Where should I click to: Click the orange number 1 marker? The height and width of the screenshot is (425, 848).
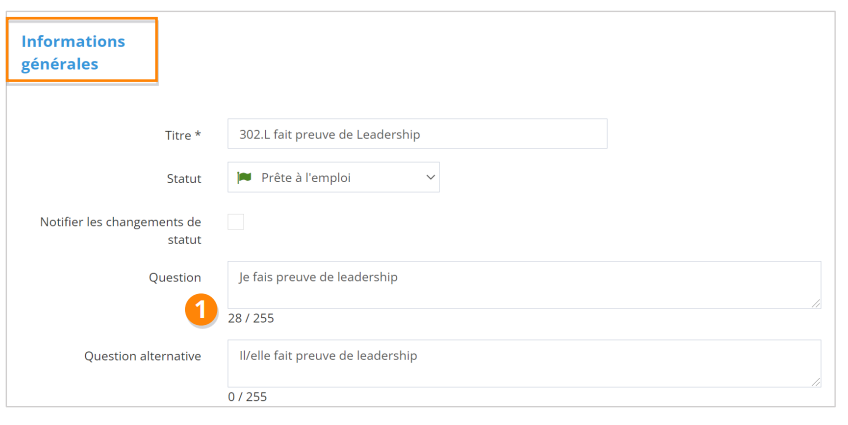pos(201,310)
